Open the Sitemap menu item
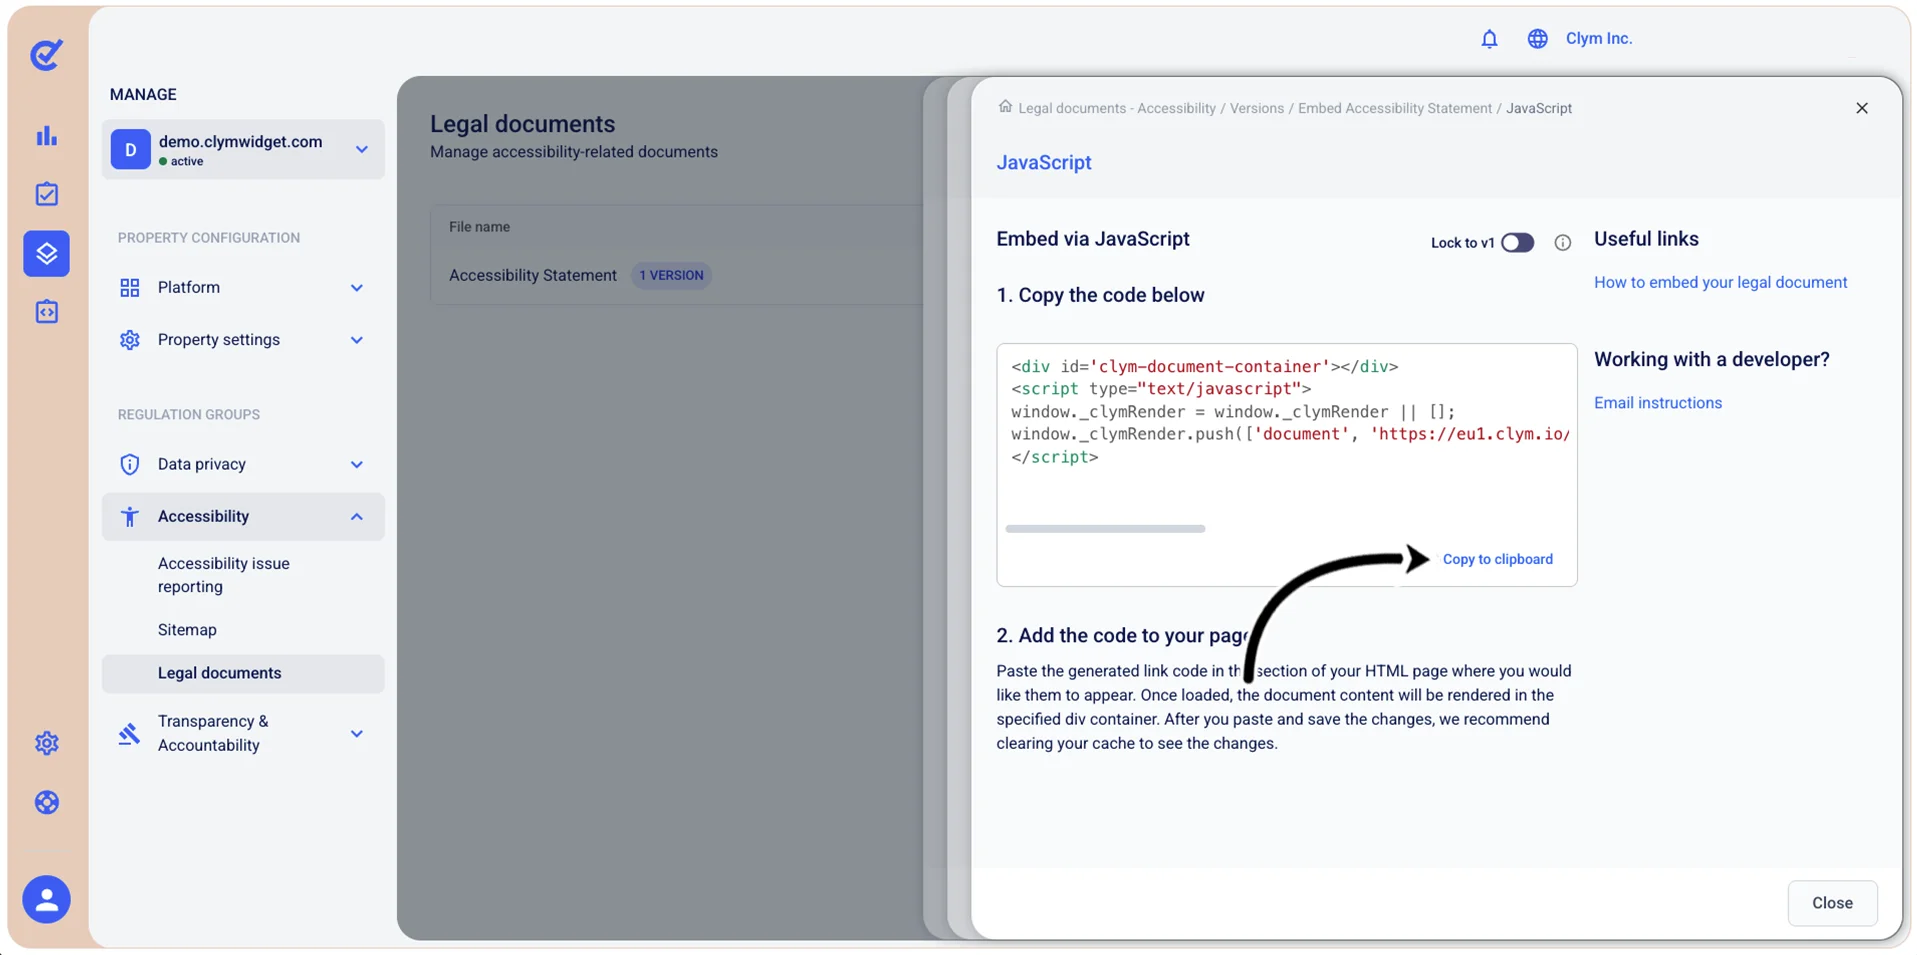Viewport: 1917px width, 955px height. pos(187,630)
